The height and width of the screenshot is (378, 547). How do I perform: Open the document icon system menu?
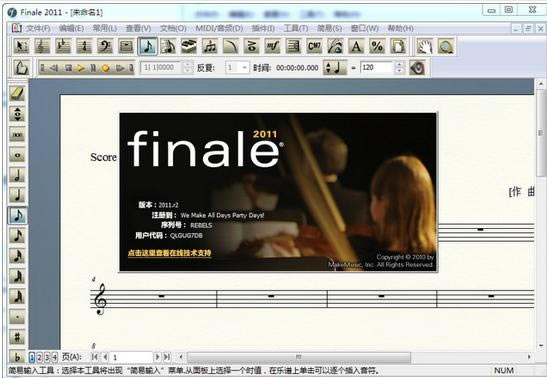(x=16, y=28)
